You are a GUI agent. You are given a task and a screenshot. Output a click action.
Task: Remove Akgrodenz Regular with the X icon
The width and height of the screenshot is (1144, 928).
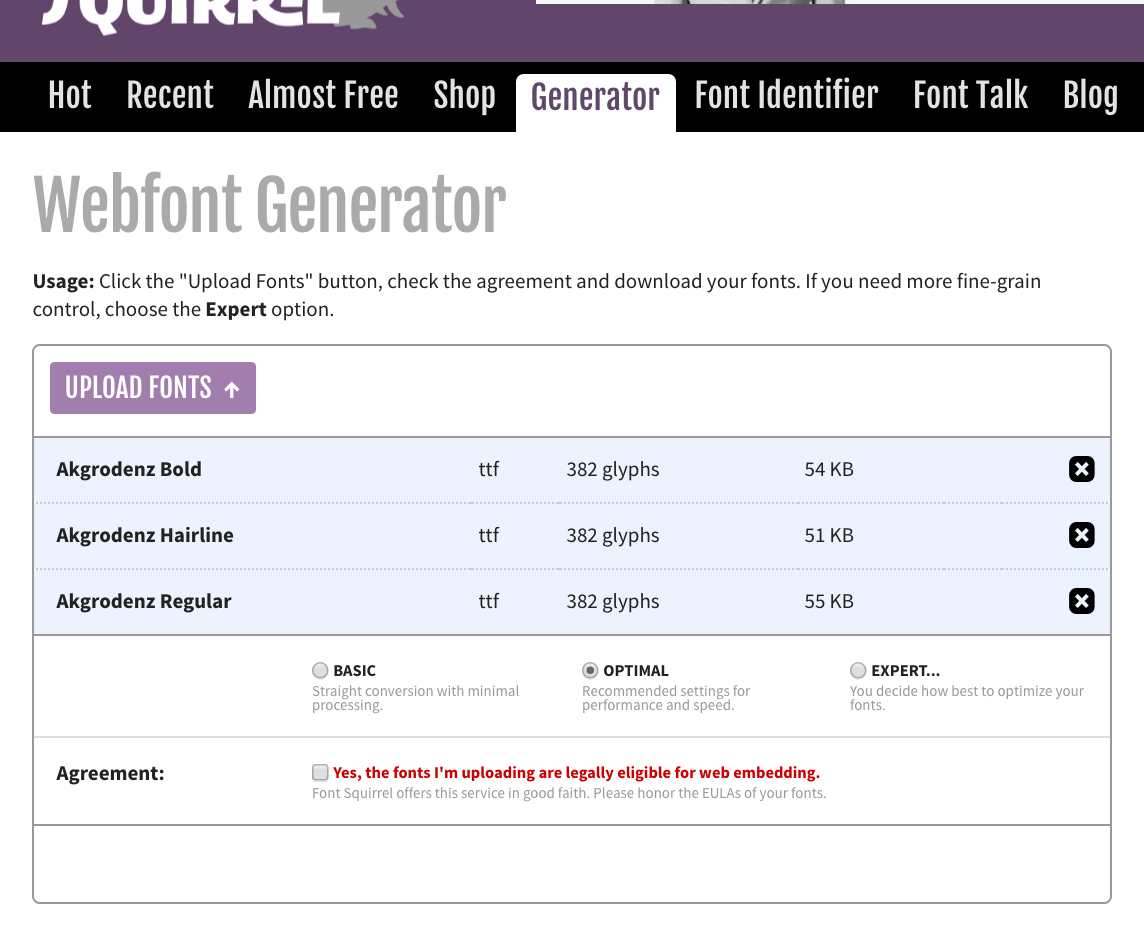coord(1081,601)
